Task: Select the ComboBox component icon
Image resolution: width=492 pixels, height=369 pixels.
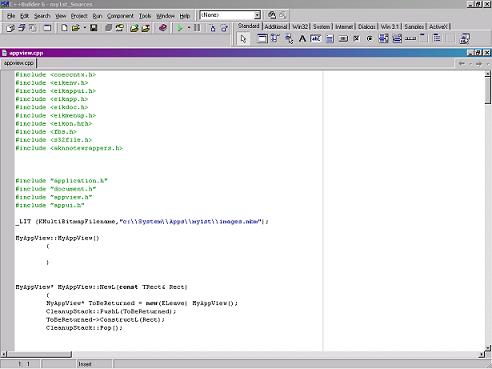Action: pyautogui.click(x=397, y=39)
